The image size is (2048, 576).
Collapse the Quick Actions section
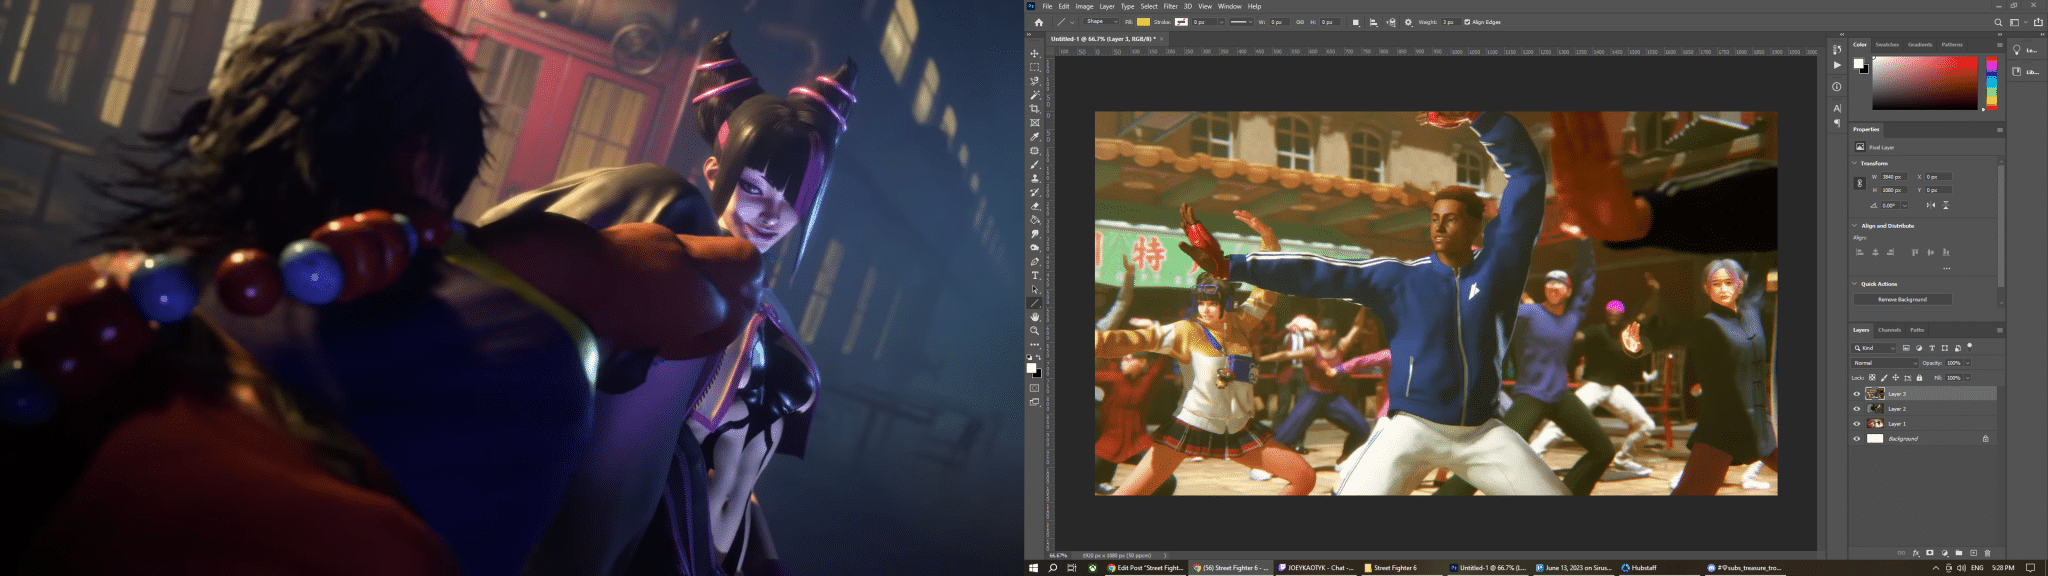(x=1855, y=284)
